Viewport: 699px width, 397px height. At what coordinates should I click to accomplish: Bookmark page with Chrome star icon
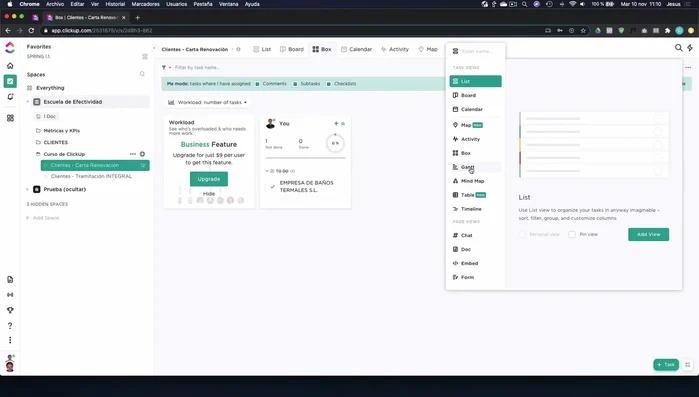[583, 30]
